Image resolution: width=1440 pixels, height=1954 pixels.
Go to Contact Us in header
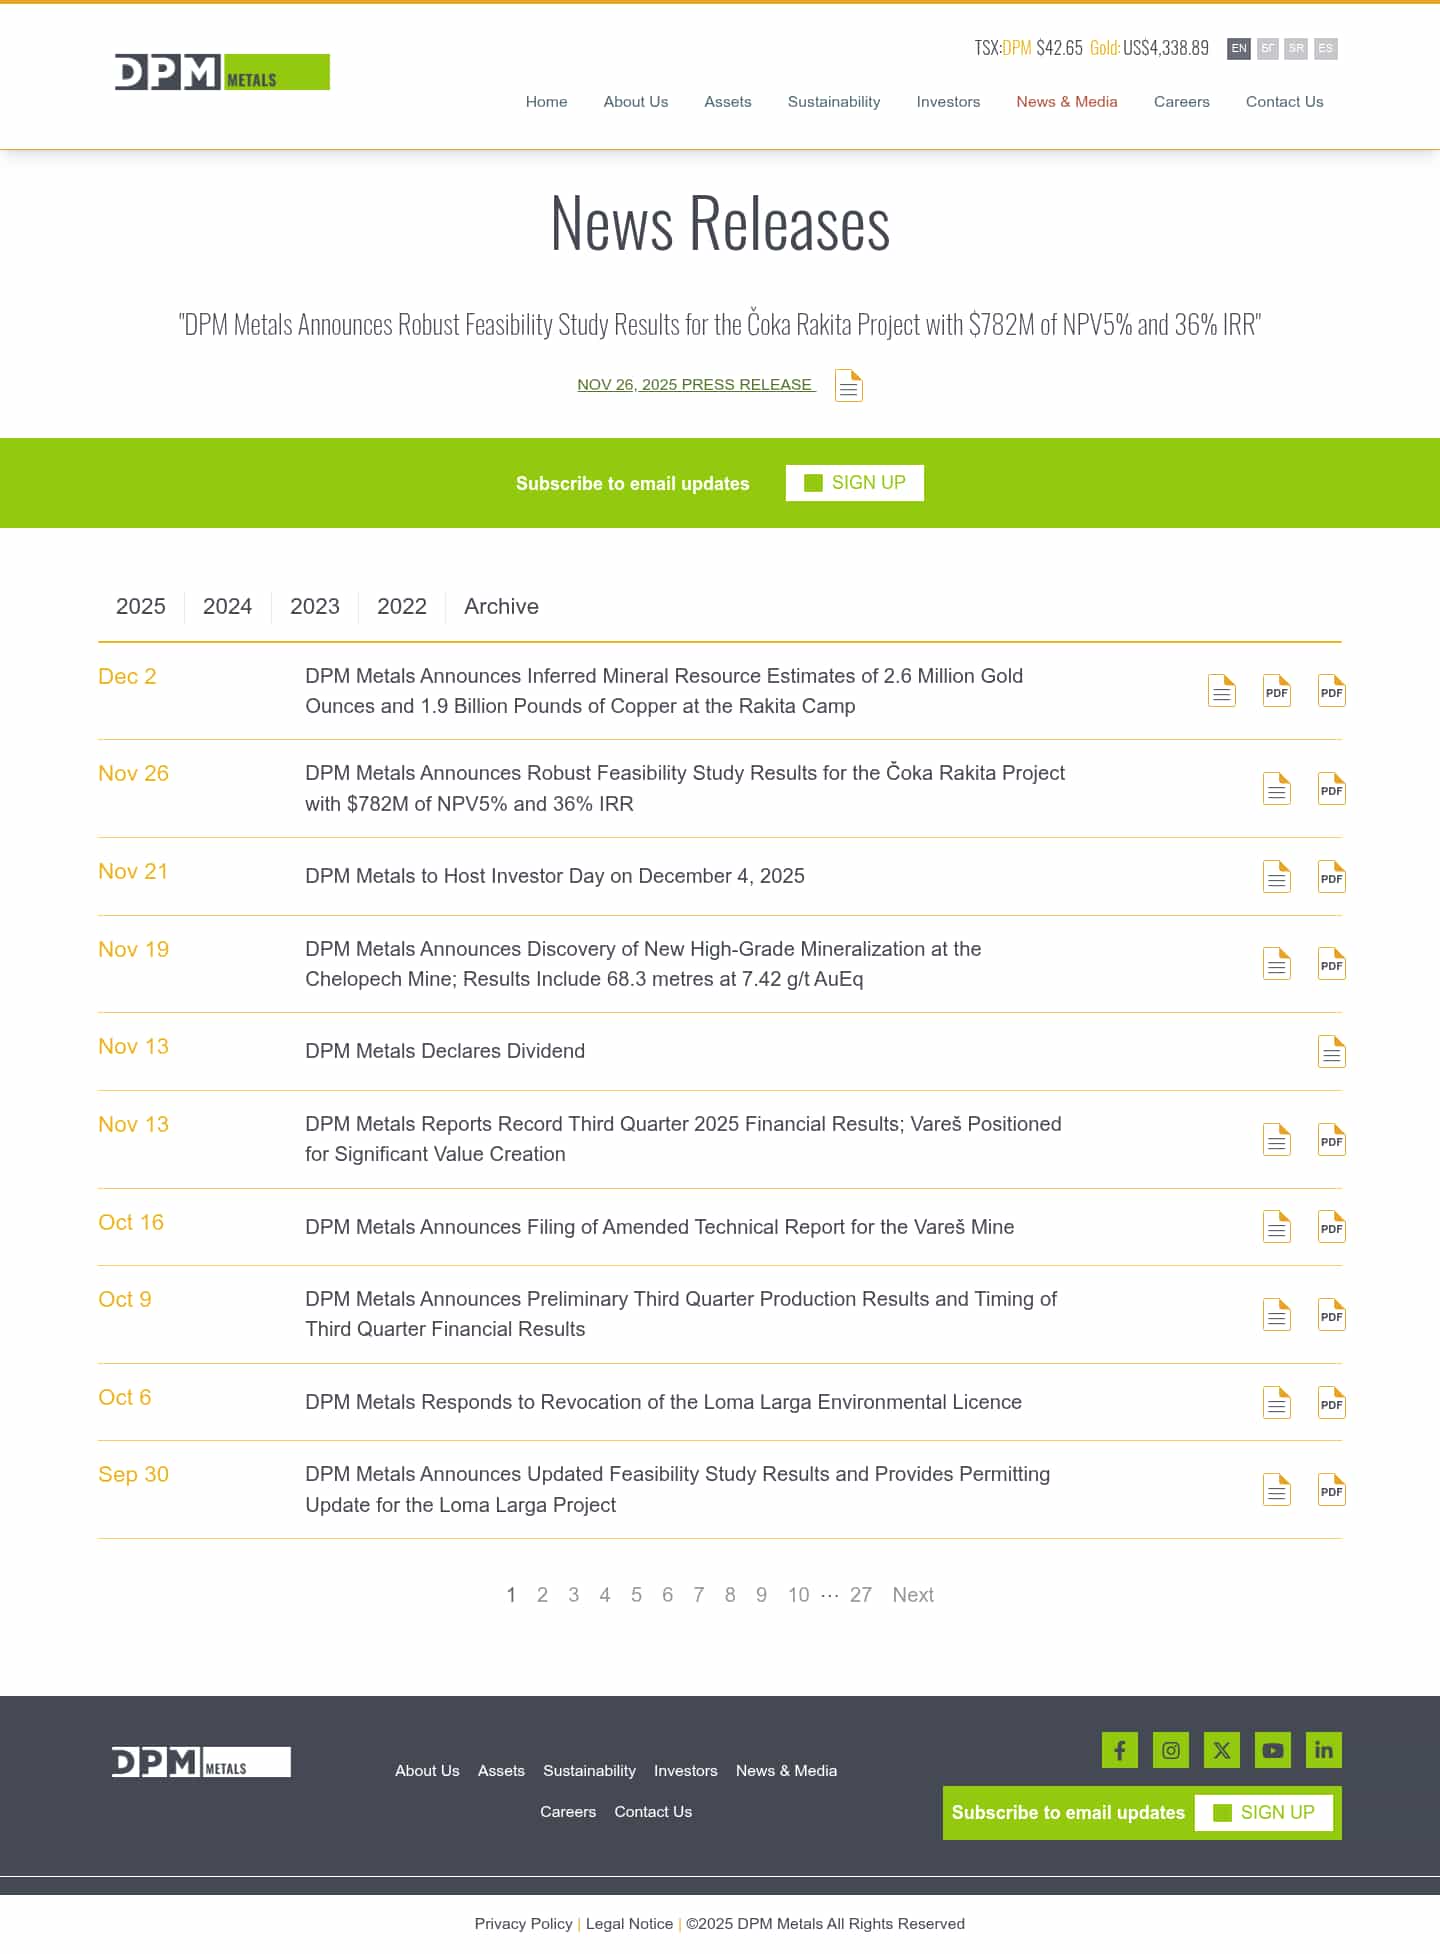(x=1285, y=102)
